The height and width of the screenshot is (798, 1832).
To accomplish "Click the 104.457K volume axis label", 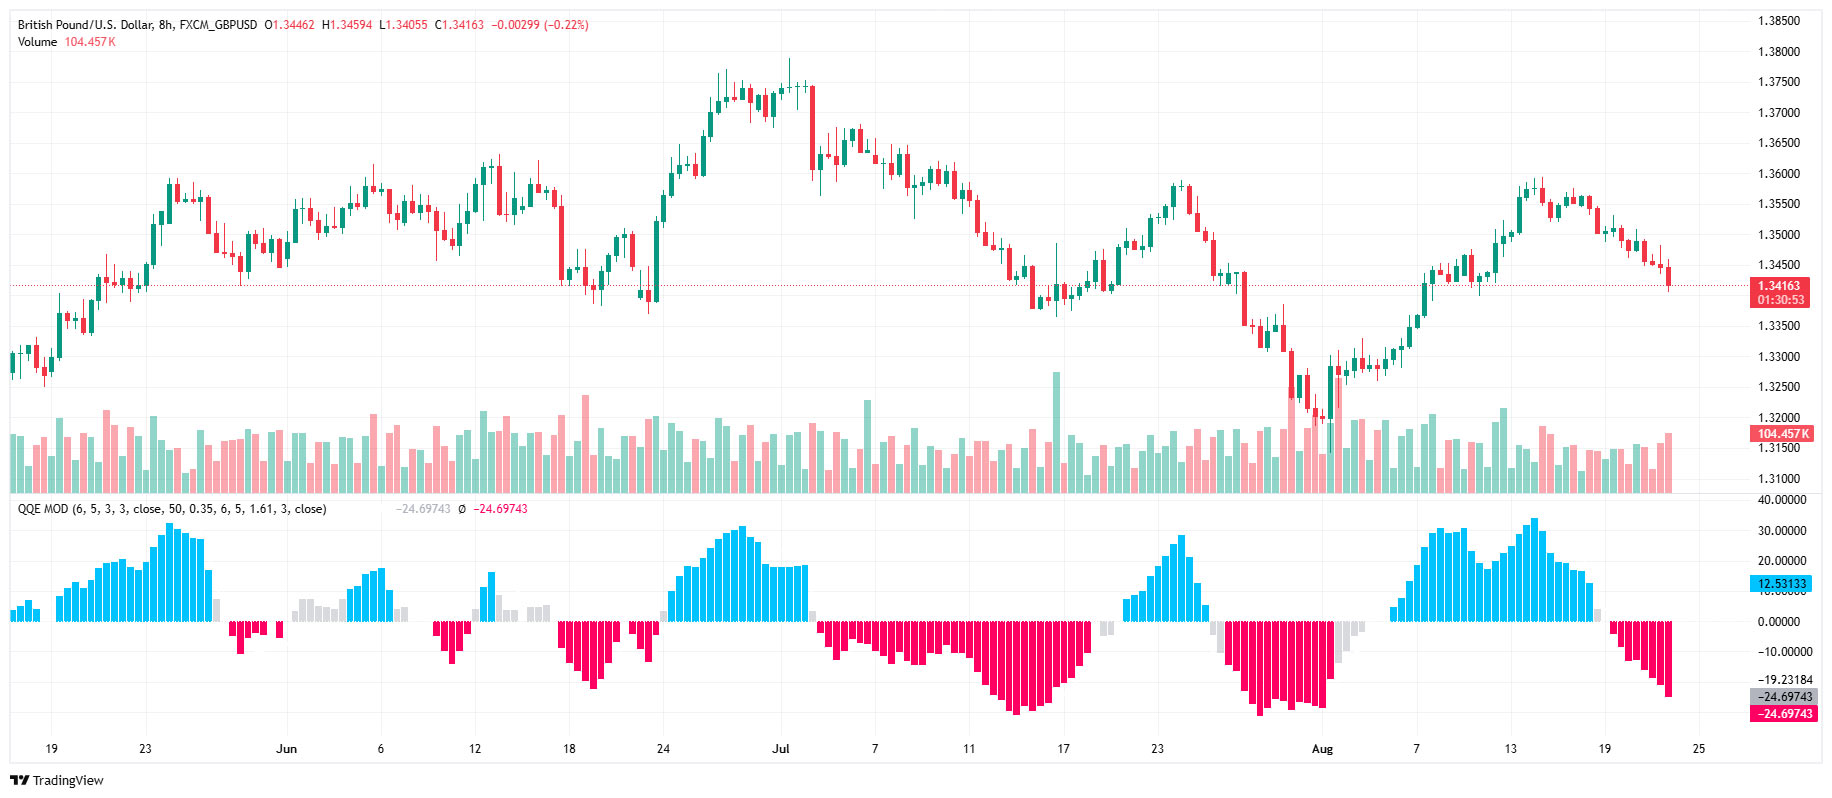I will (1784, 434).
